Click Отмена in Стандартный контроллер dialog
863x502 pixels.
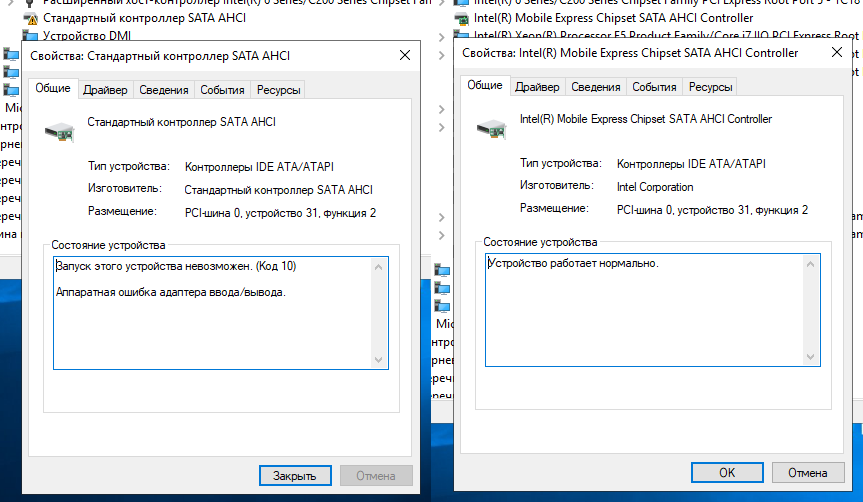click(x=376, y=476)
